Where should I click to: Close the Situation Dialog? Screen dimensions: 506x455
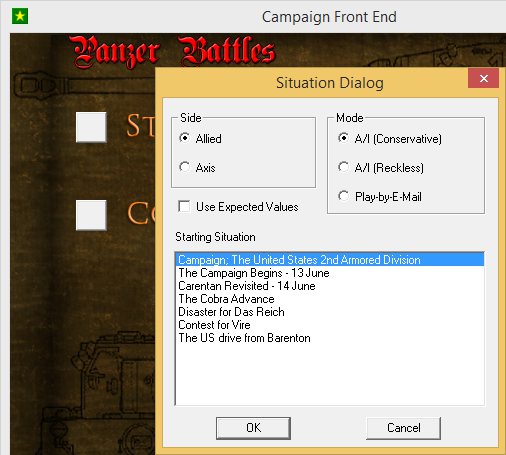click(x=483, y=78)
